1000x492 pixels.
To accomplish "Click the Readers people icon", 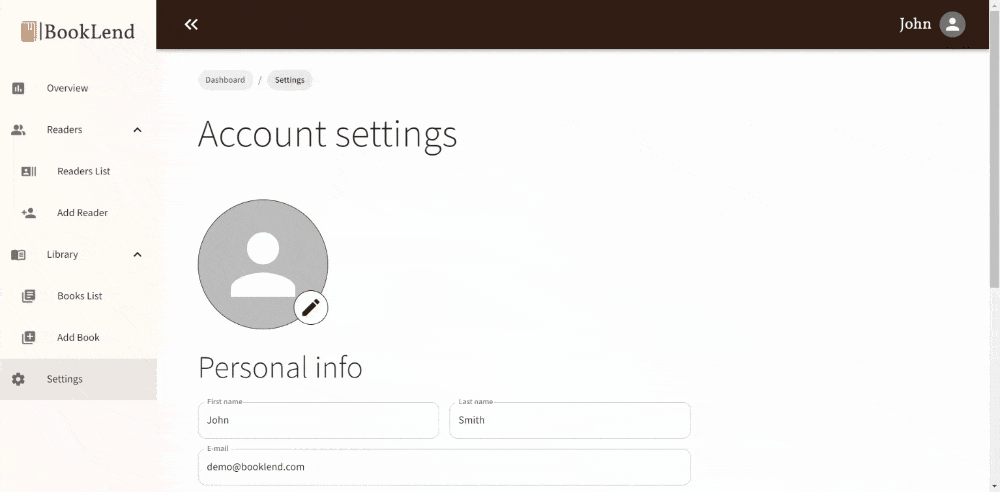I will click(x=18, y=130).
